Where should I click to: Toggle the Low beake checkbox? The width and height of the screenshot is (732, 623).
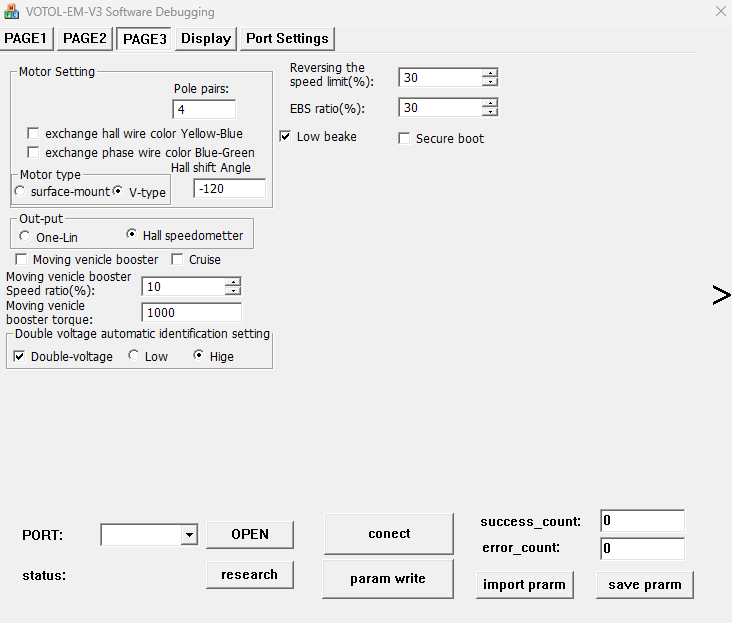coord(286,136)
